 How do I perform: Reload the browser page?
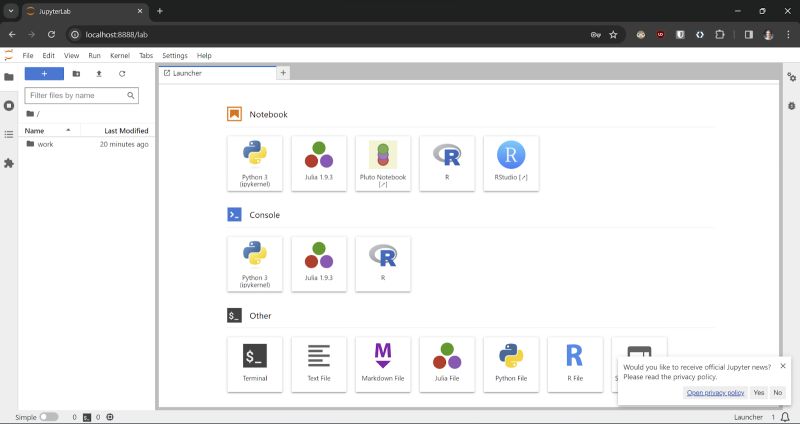[51, 35]
